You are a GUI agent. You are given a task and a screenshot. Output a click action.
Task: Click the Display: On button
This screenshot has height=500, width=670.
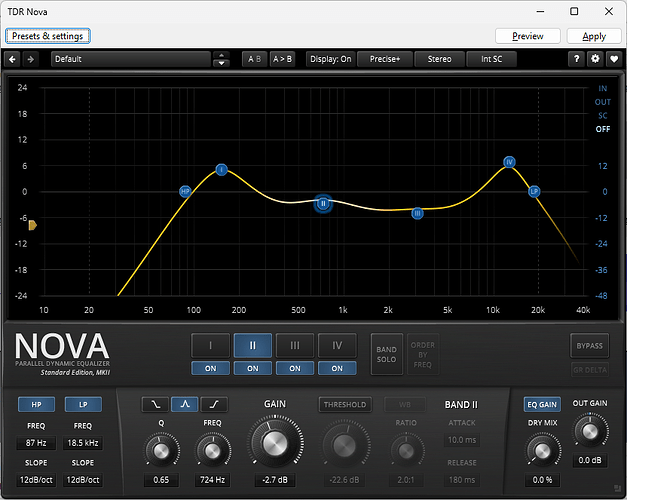click(331, 59)
